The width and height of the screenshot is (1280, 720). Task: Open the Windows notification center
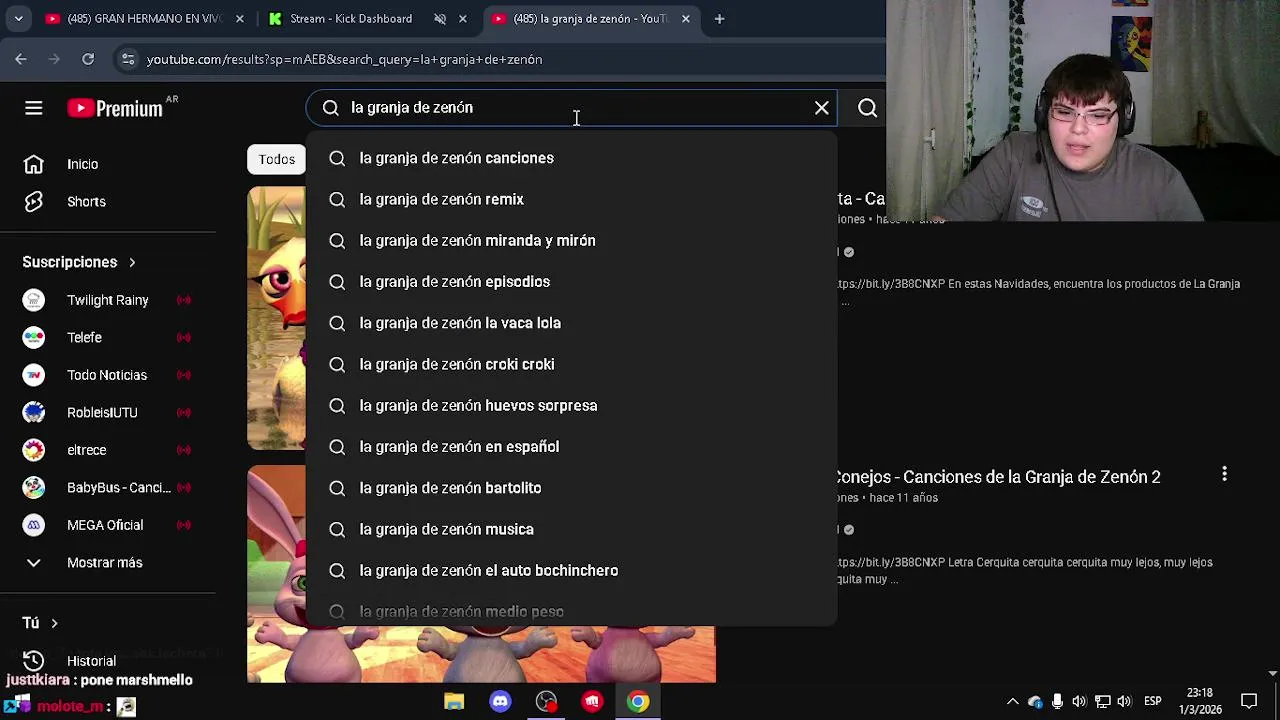[1249, 702]
